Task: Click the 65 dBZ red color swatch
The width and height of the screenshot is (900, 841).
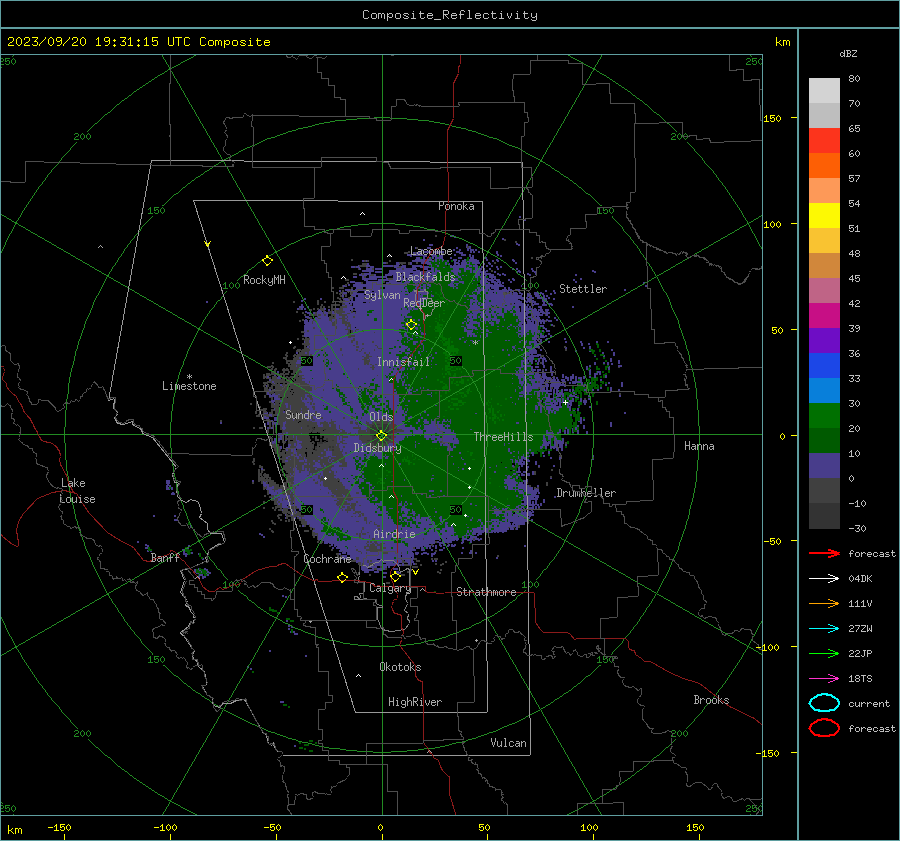Action: [824, 140]
